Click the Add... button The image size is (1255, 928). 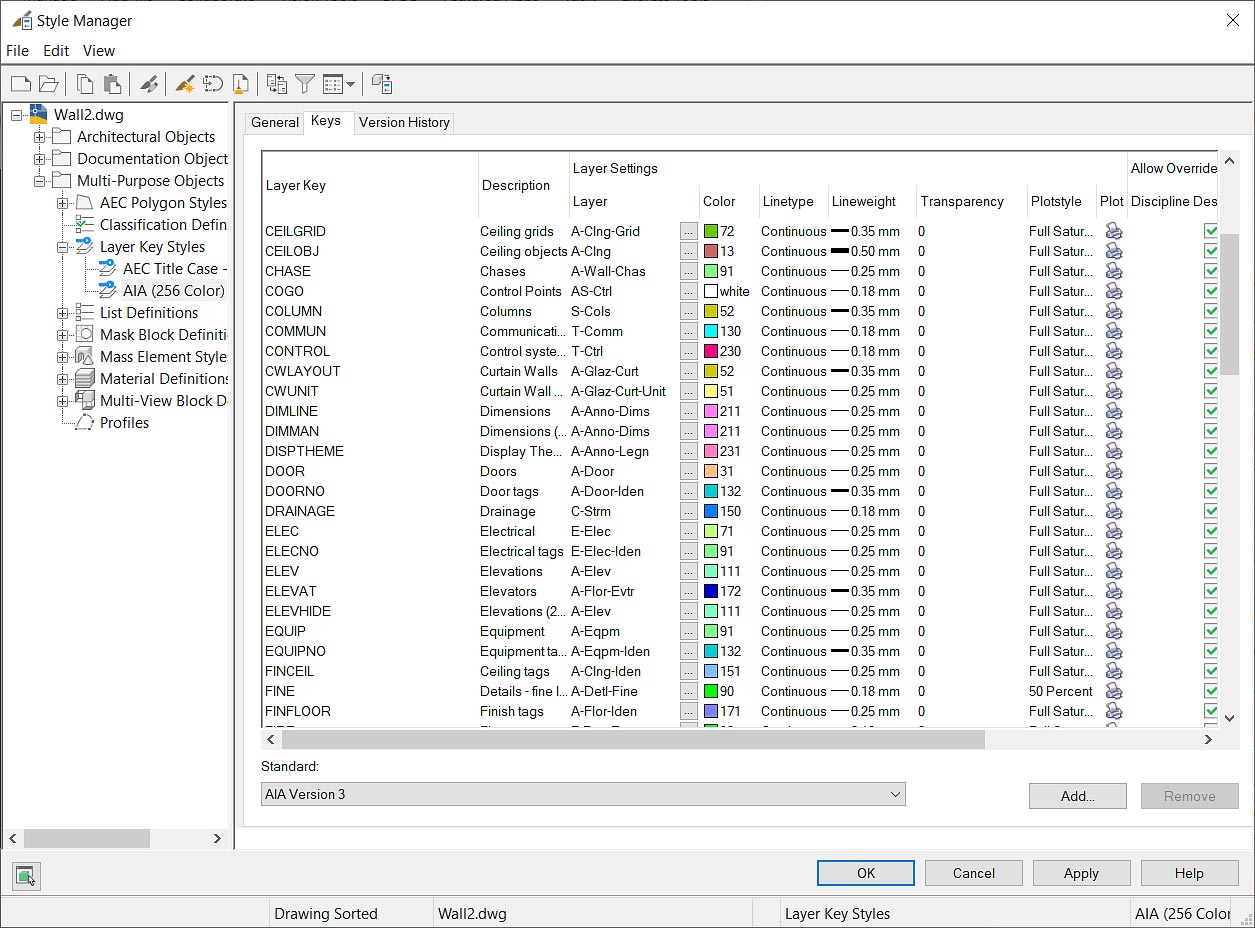pos(1077,796)
